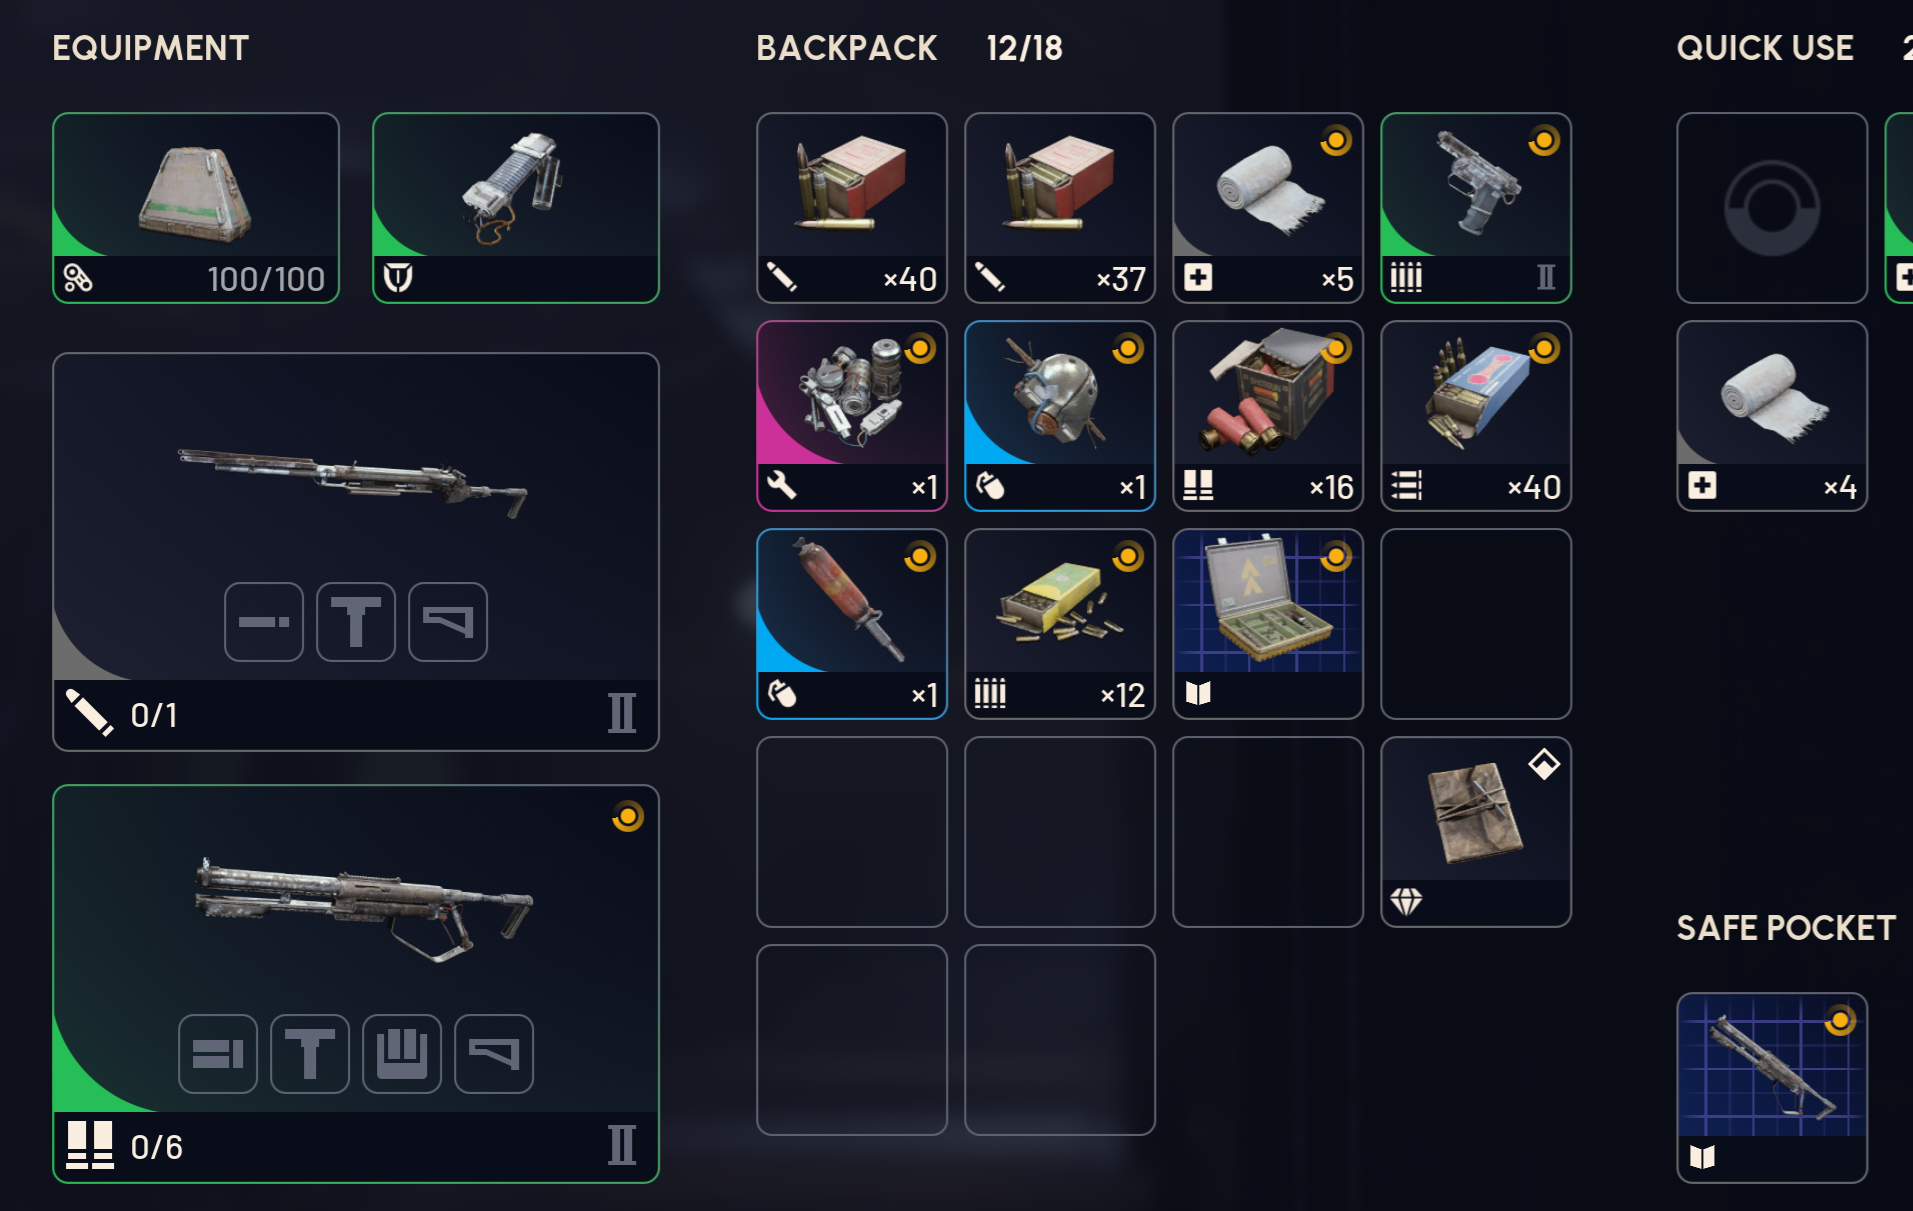Select the leather notebook item

click(1476, 832)
